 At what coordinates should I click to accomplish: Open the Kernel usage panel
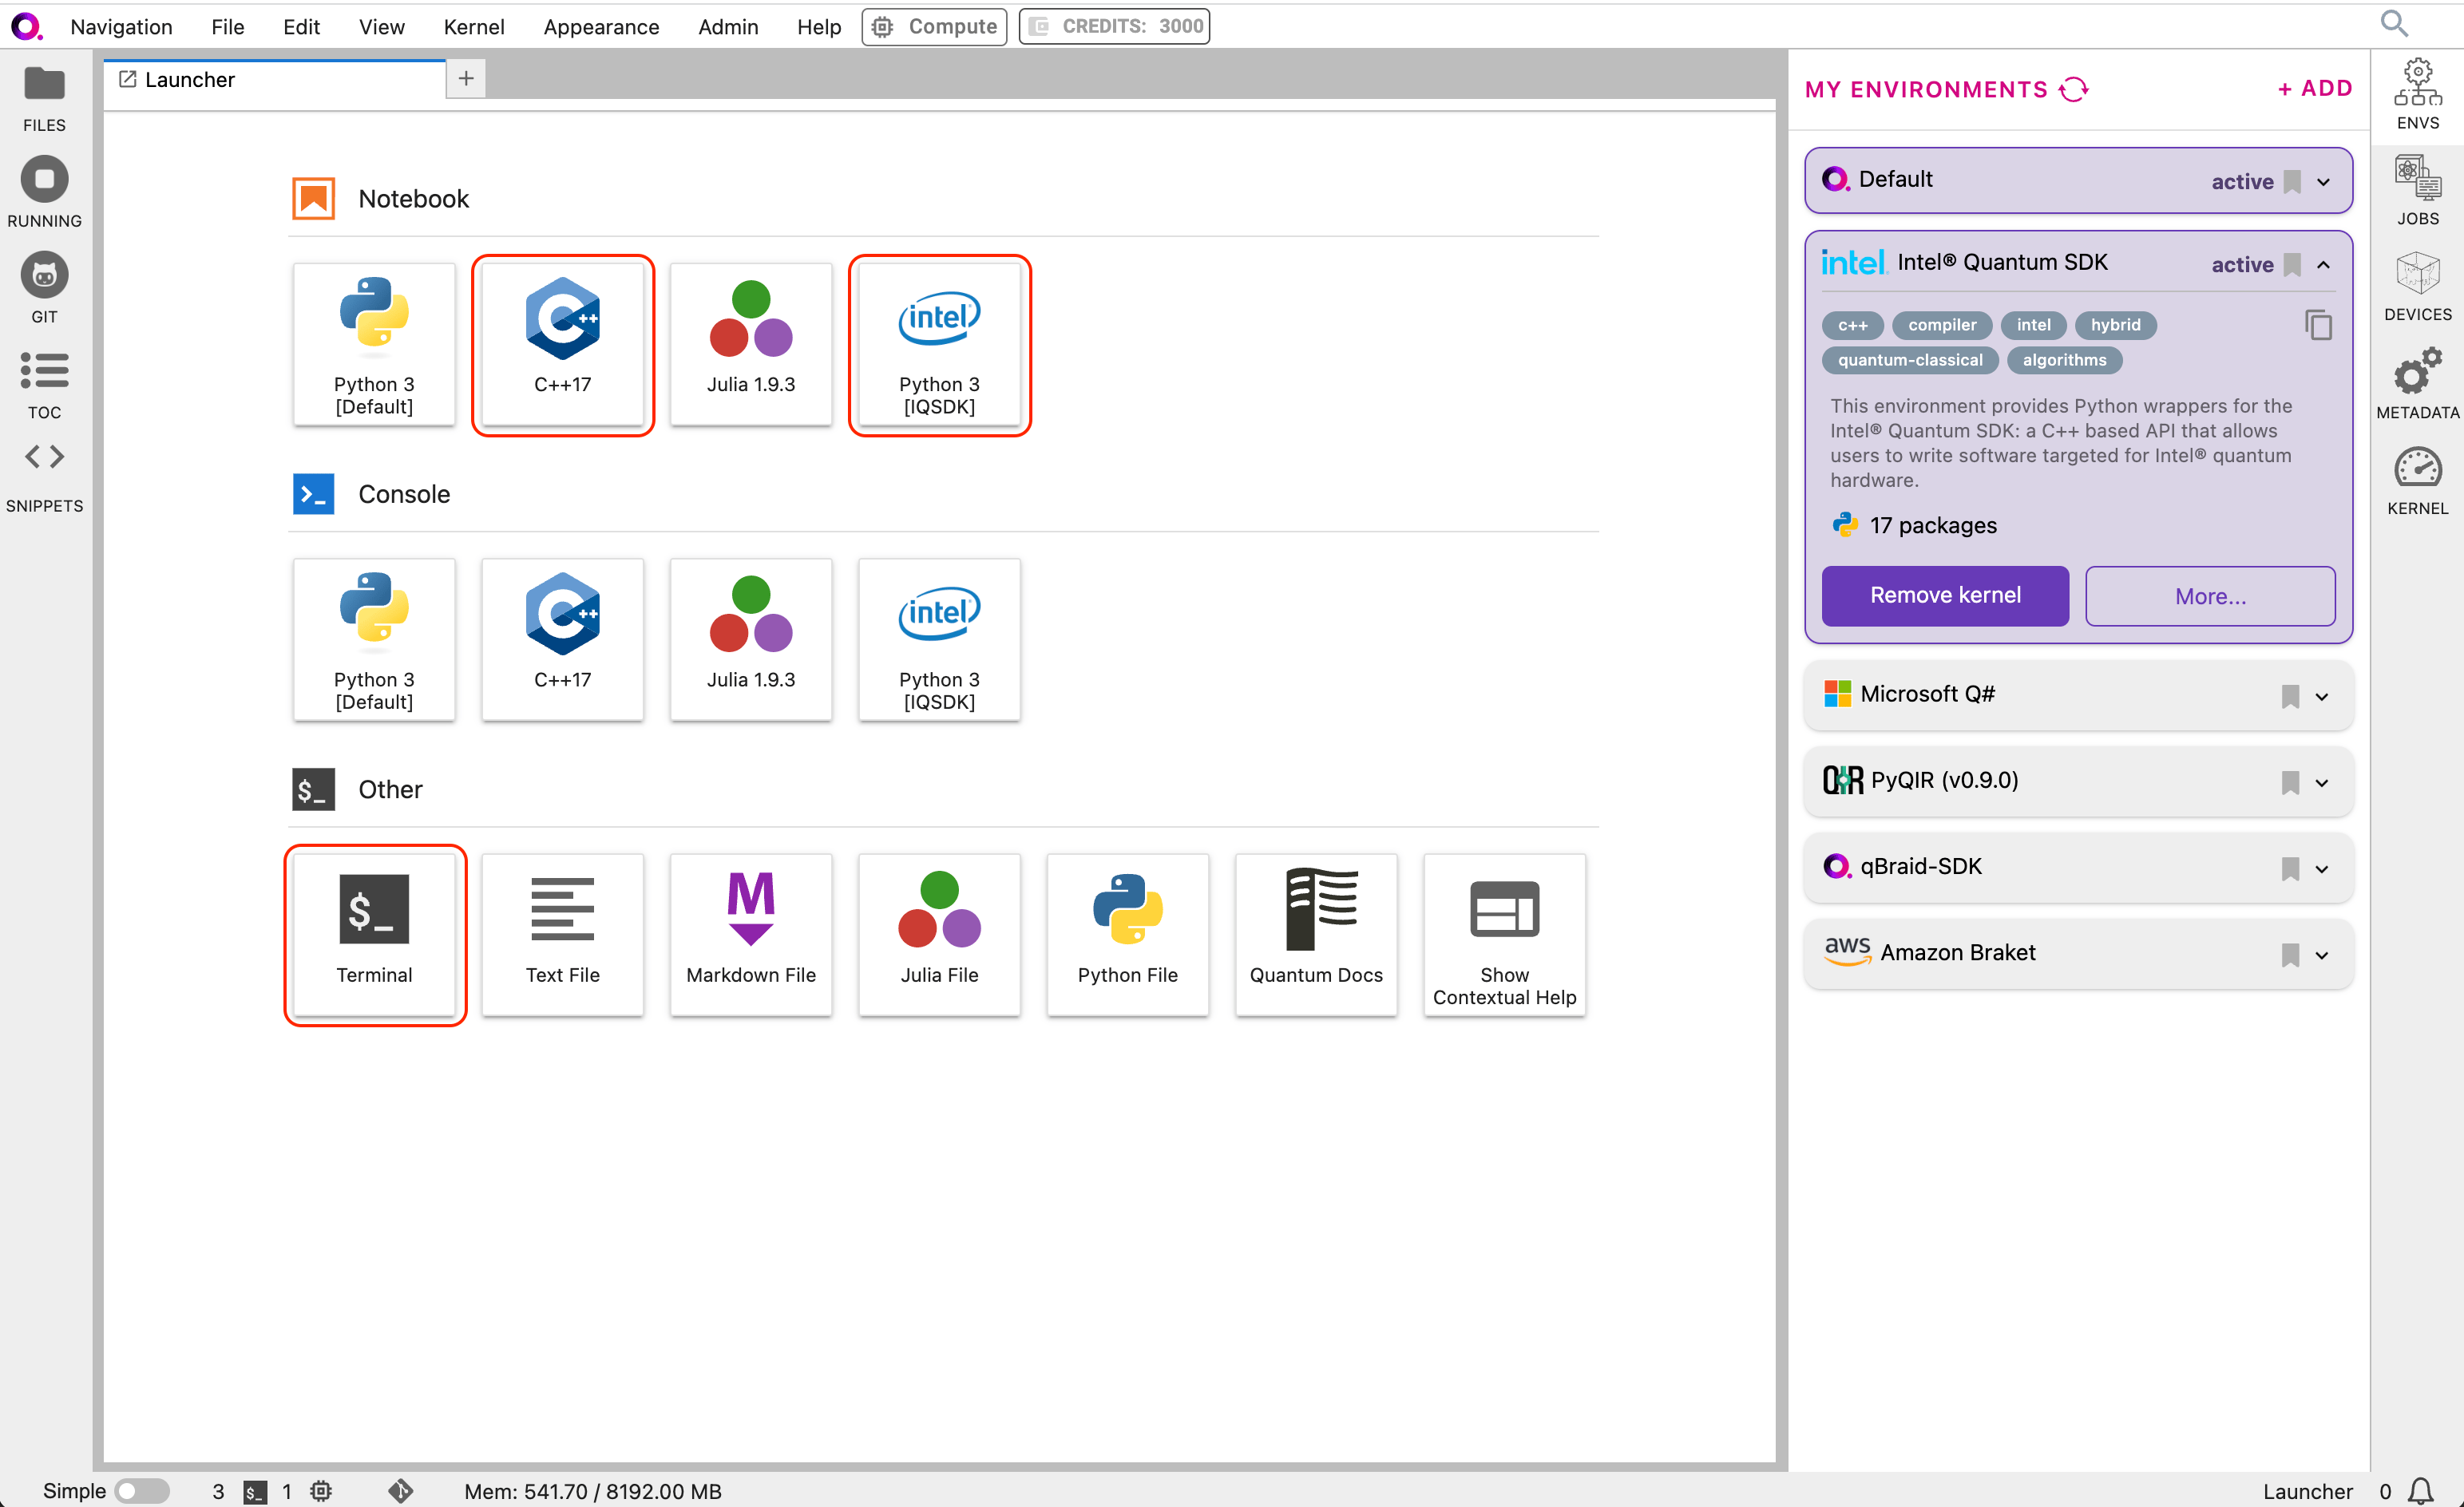pyautogui.click(x=2417, y=480)
